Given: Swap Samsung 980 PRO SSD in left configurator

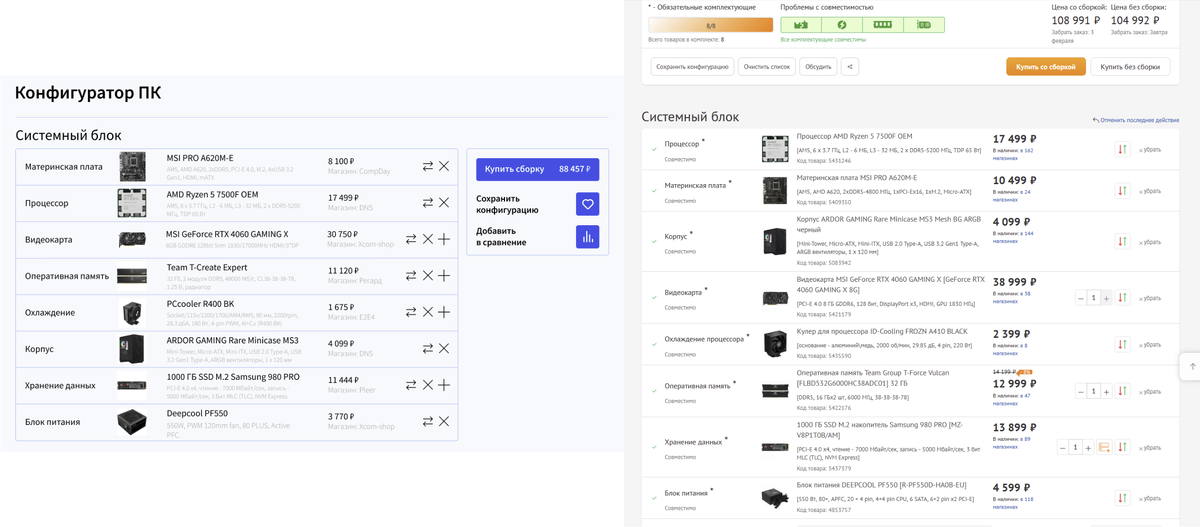Looking at the screenshot, I should point(410,385).
